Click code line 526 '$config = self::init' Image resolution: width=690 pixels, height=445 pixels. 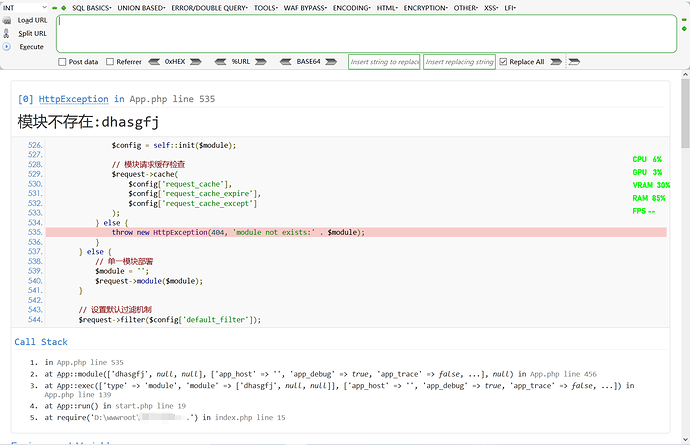(174, 145)
